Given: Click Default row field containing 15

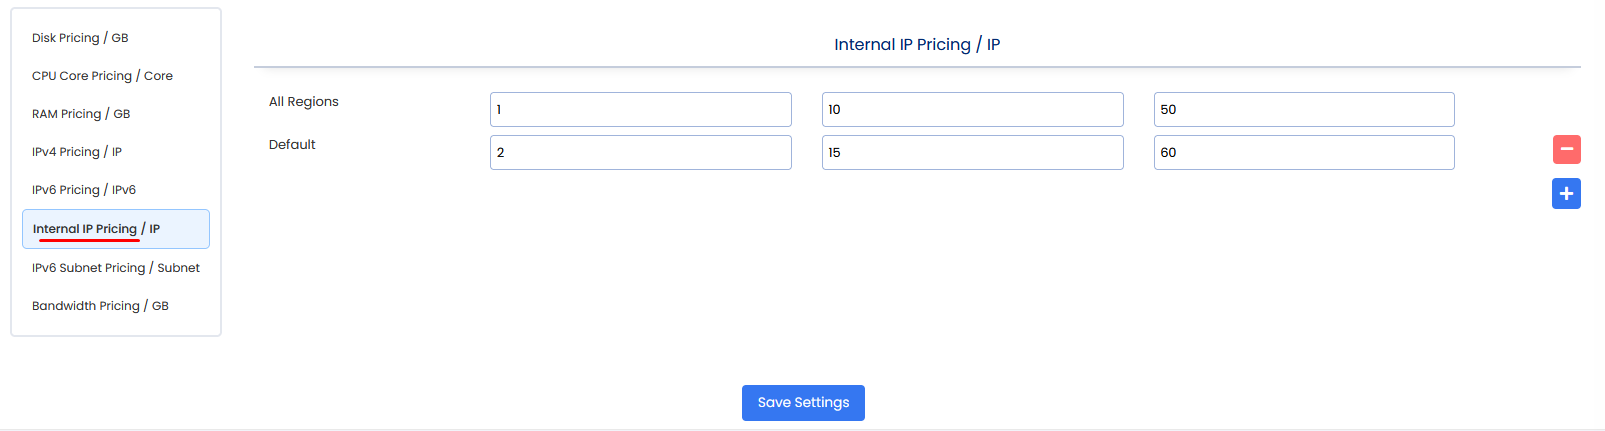Looking at the screenshot, I should click(x=972, y=153).
